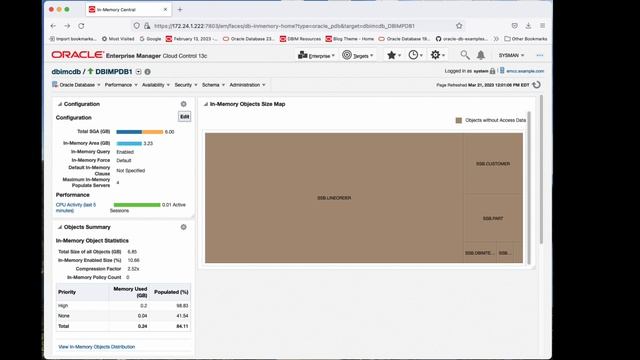The width and height of the screenshot is (640, 360).
Task: Open View In-Memory Objects Distribution link
Action: [97, 347]
